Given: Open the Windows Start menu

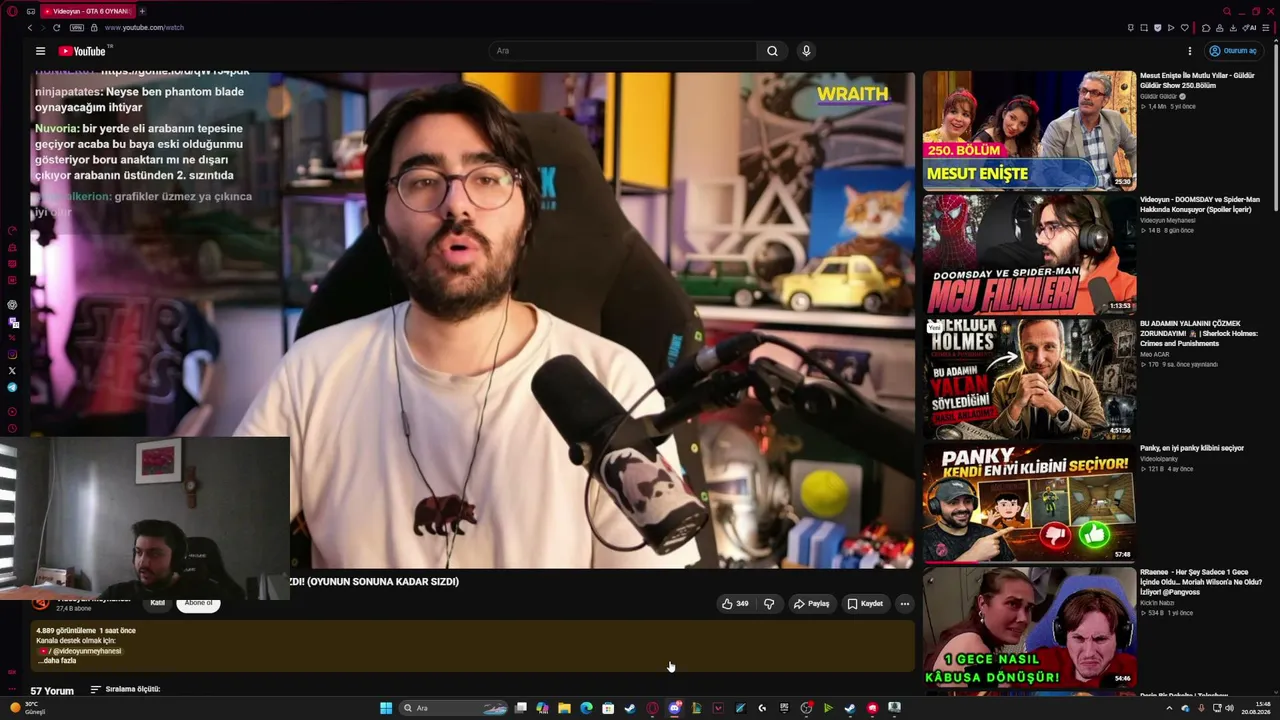Looking at the screenshot, I should 386,708.
